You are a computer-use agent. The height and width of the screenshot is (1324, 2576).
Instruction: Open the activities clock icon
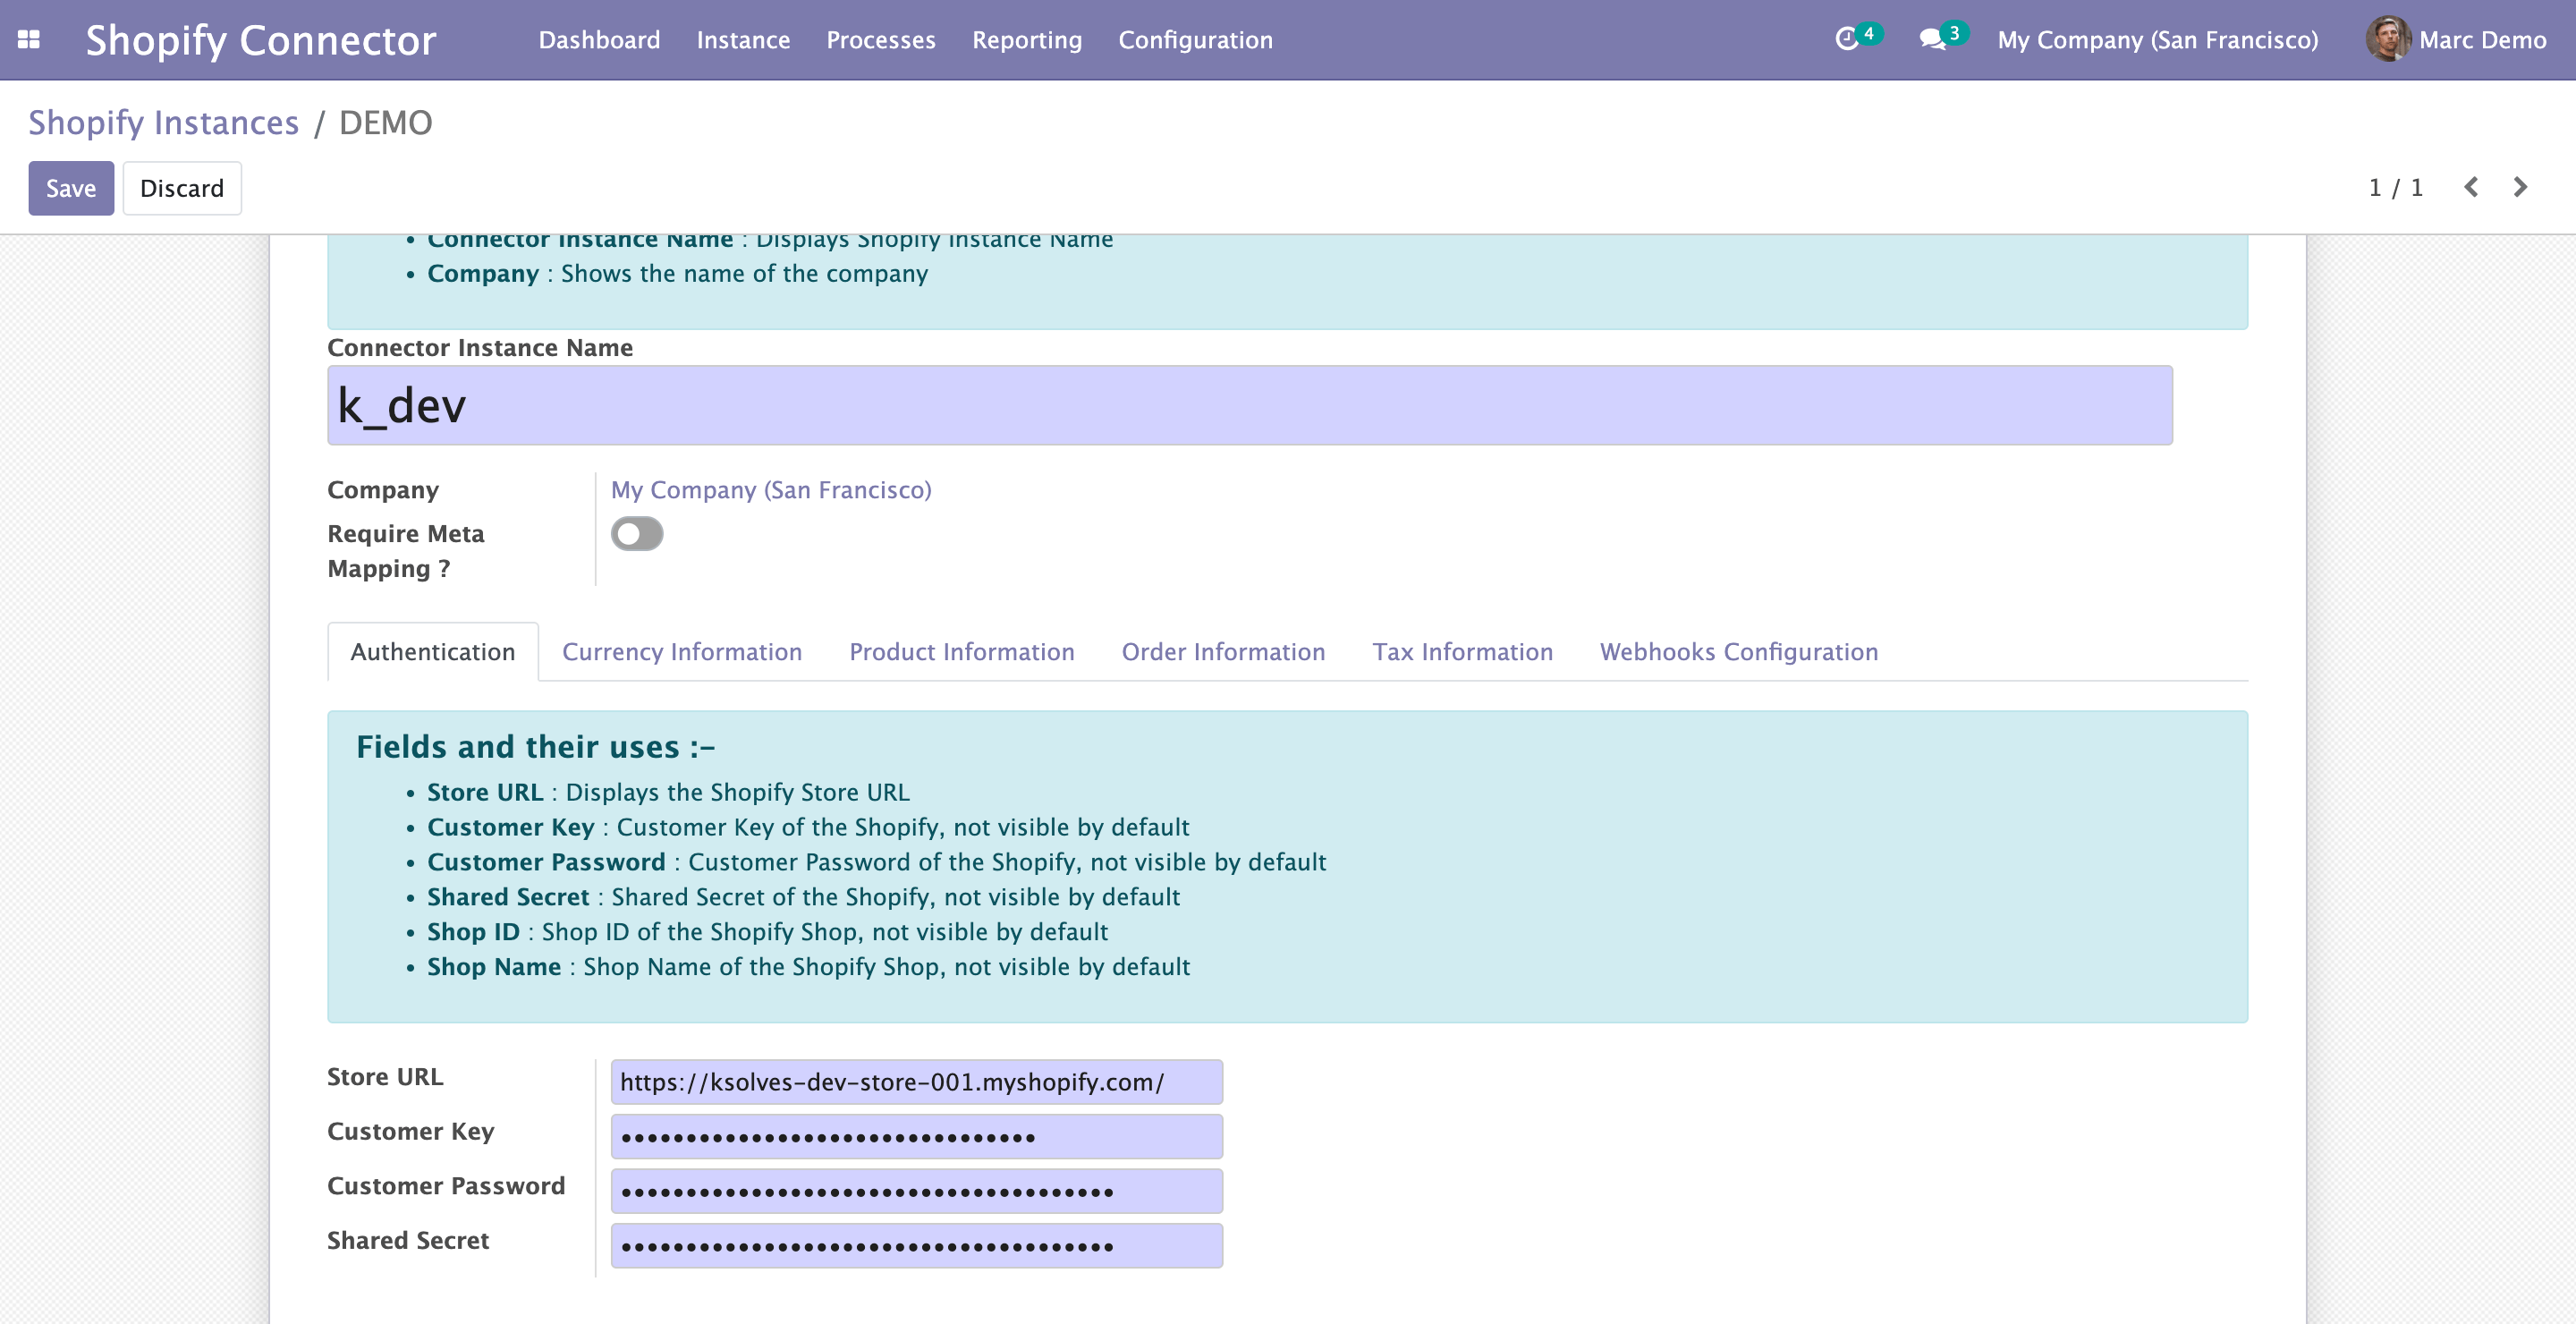[1846, 40]
